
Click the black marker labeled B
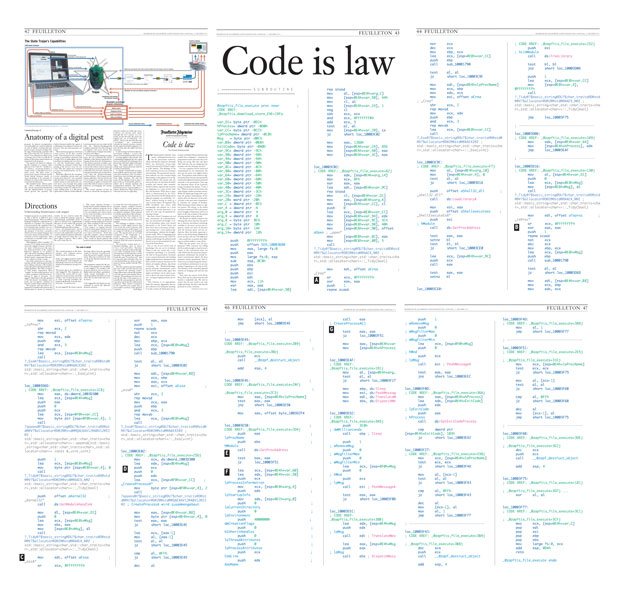pos(516,227)
